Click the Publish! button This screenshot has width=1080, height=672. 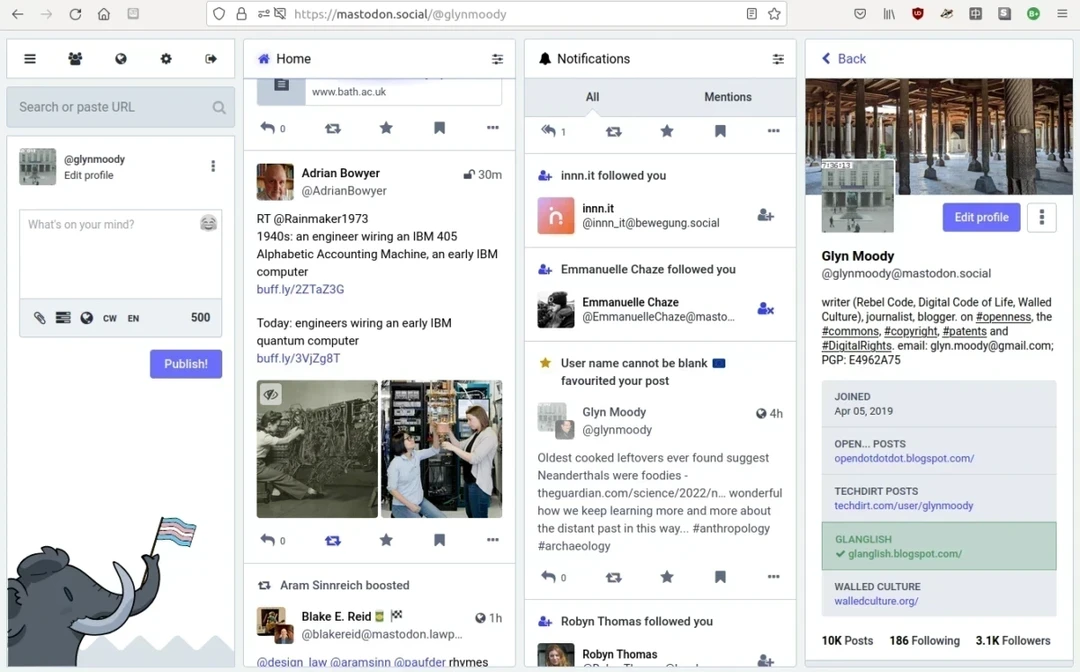click(x=186, y=364)
